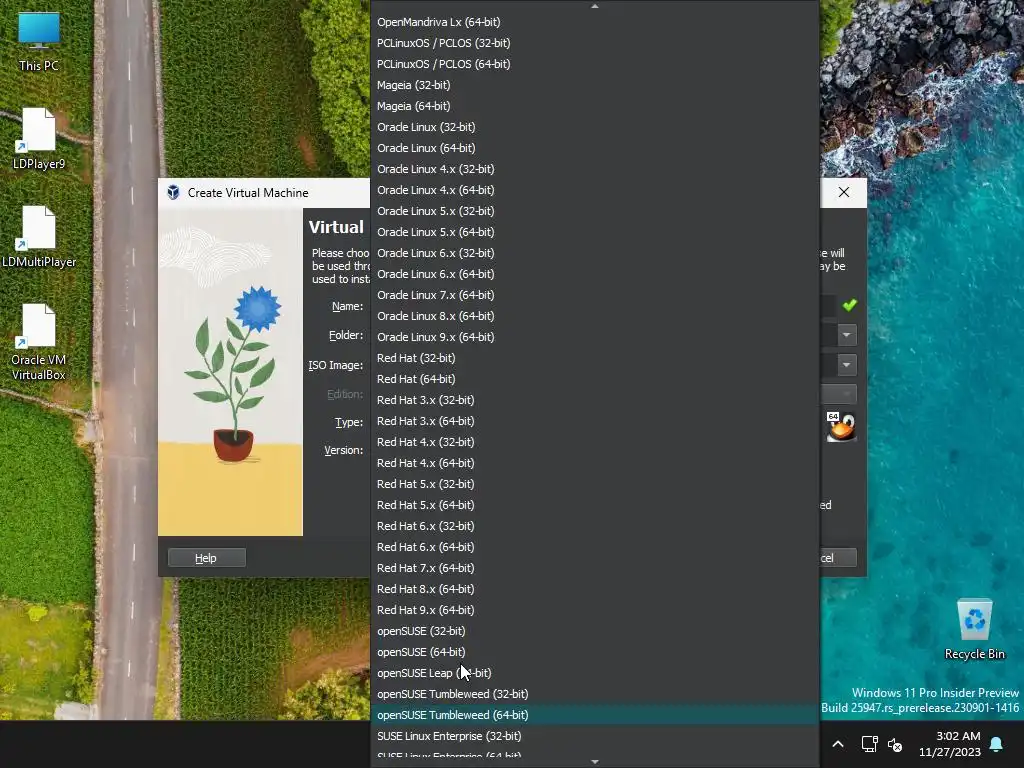
Task: Click the green checkmark next to Name field
Action: [849, 305]
